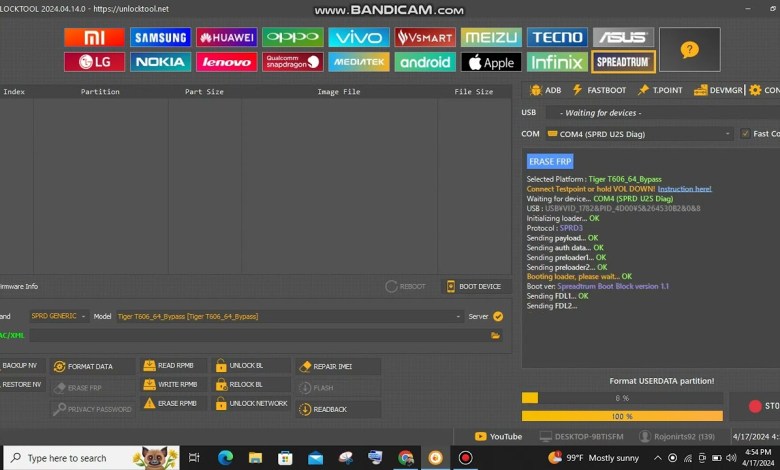Click the REBOOT button
This screenshot has height=470, width=780.
405,286
